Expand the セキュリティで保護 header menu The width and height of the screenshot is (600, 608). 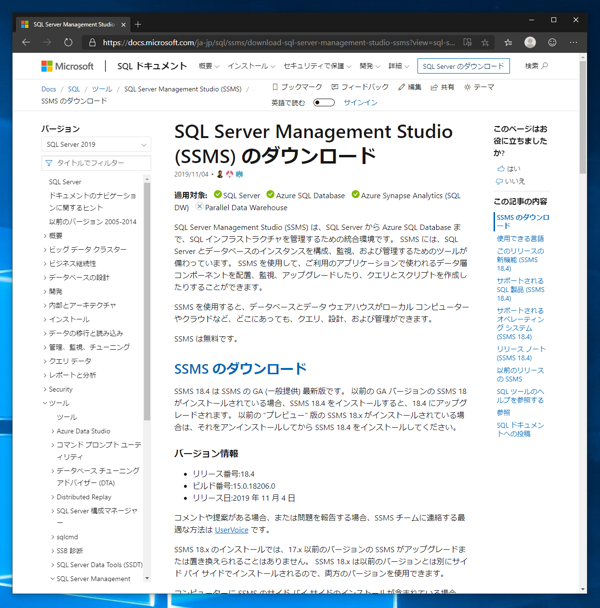[x=317, y=66]
